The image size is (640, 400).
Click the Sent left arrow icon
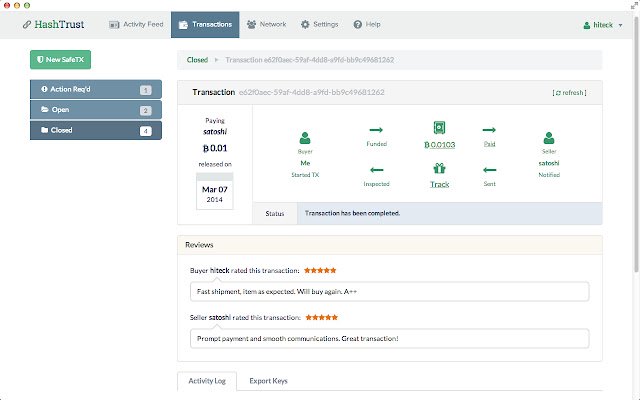click(x=489, y=170)
